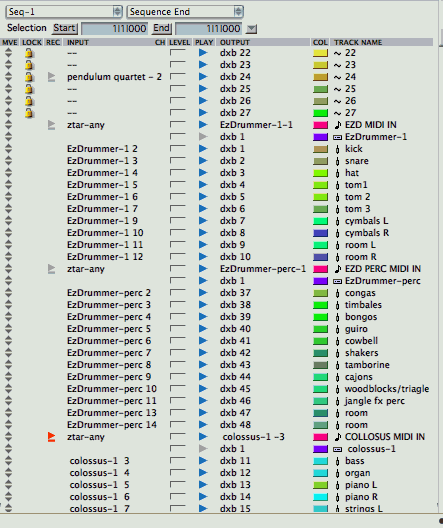Change input EzDrummer-perc 10
The height and width of the screenshot is (528, 443).
pos(112,389)
